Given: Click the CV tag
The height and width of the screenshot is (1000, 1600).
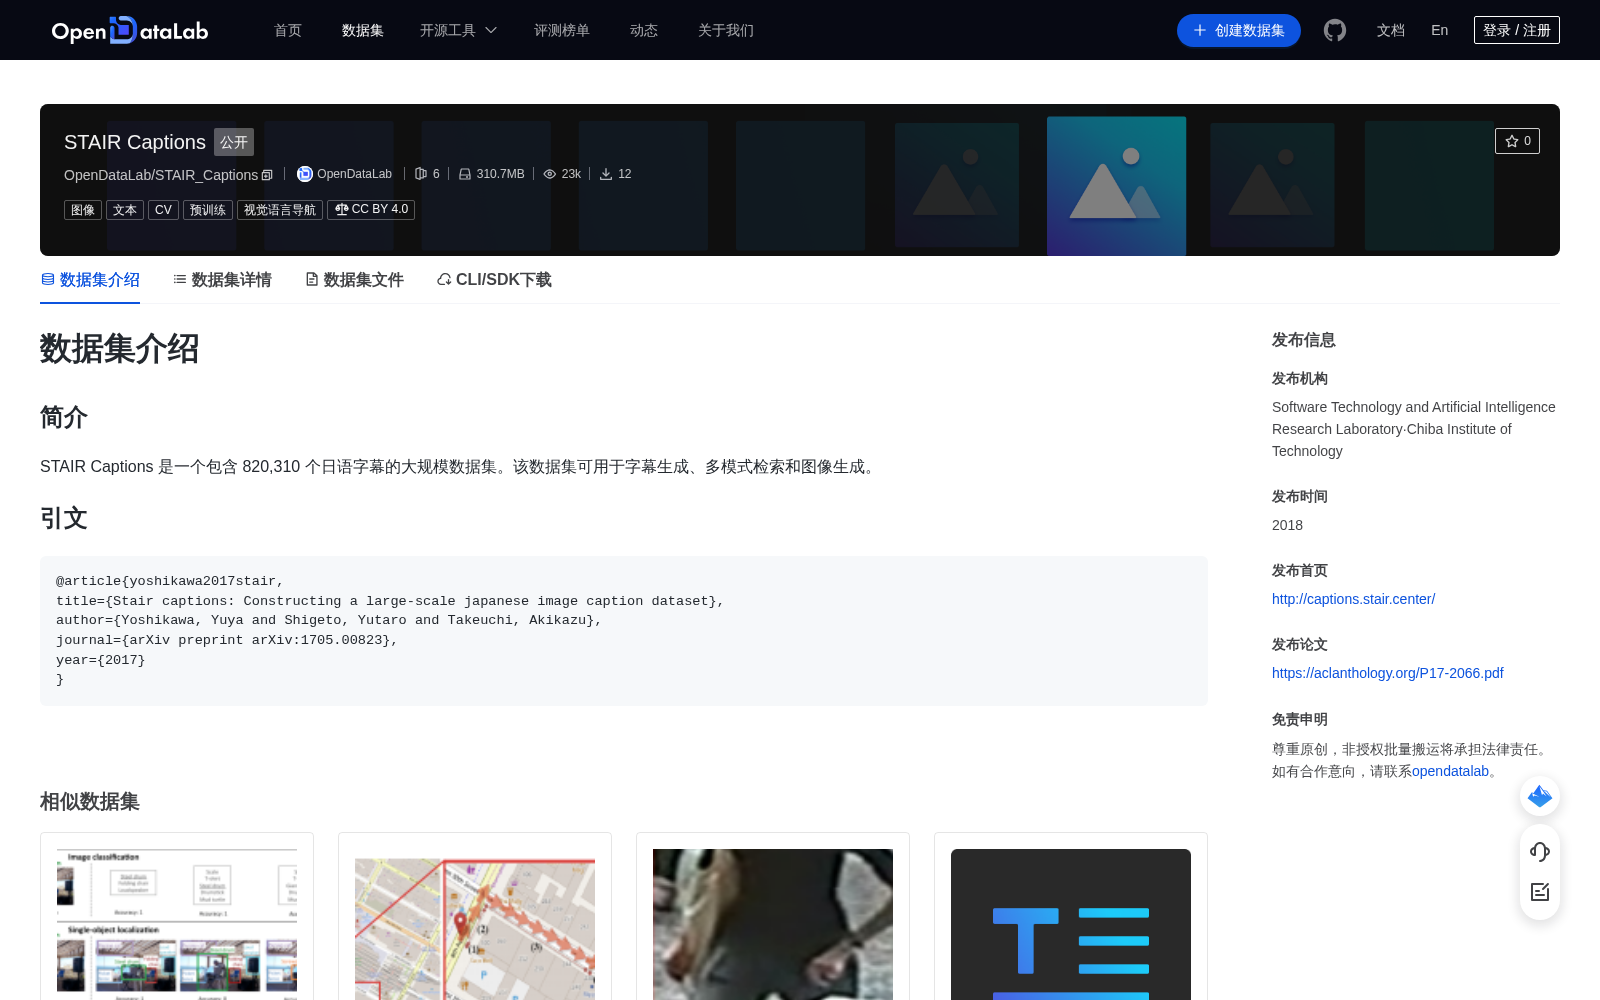Looking at the screenshot, I should pyautogui.click(x=164, y=210).
